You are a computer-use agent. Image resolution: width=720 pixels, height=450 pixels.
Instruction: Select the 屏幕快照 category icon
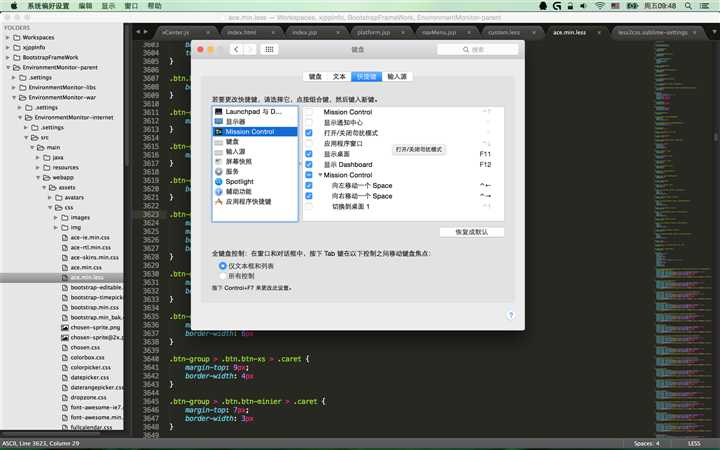[219, 162]
